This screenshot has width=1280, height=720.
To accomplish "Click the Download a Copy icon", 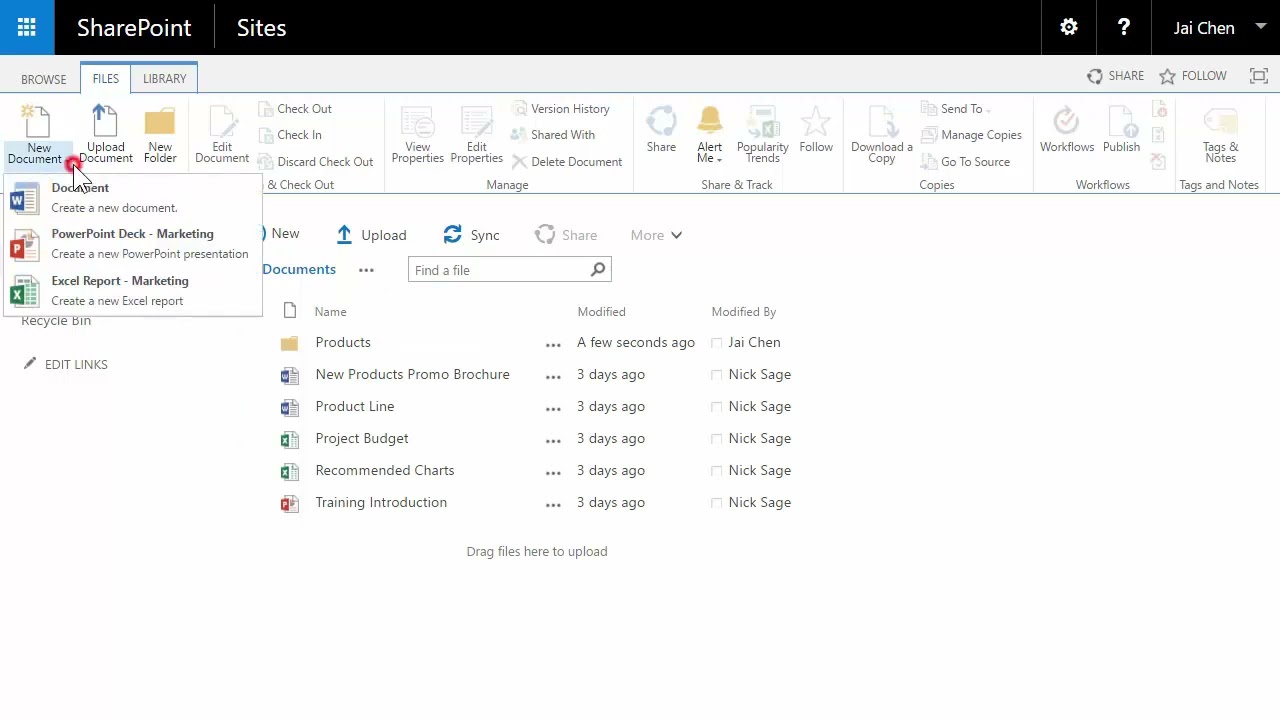I will (882, 122).
